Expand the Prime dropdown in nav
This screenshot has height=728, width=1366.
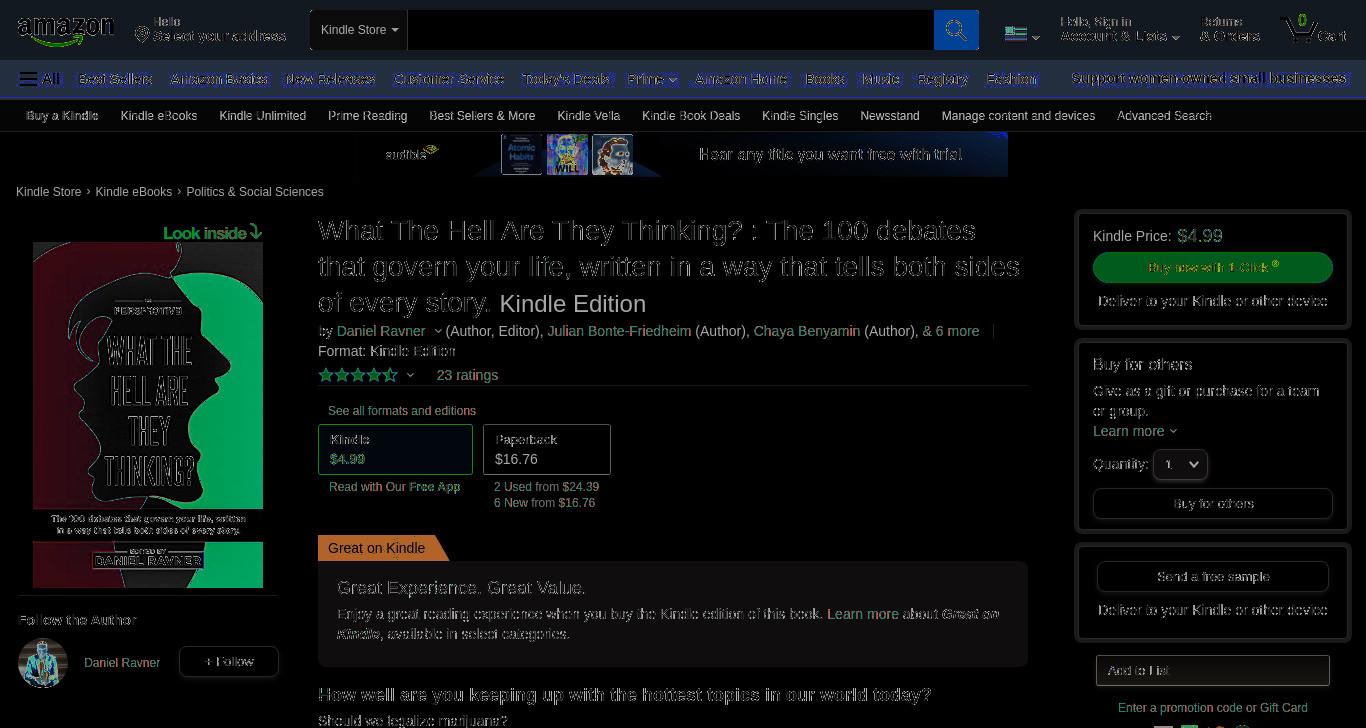652,79
